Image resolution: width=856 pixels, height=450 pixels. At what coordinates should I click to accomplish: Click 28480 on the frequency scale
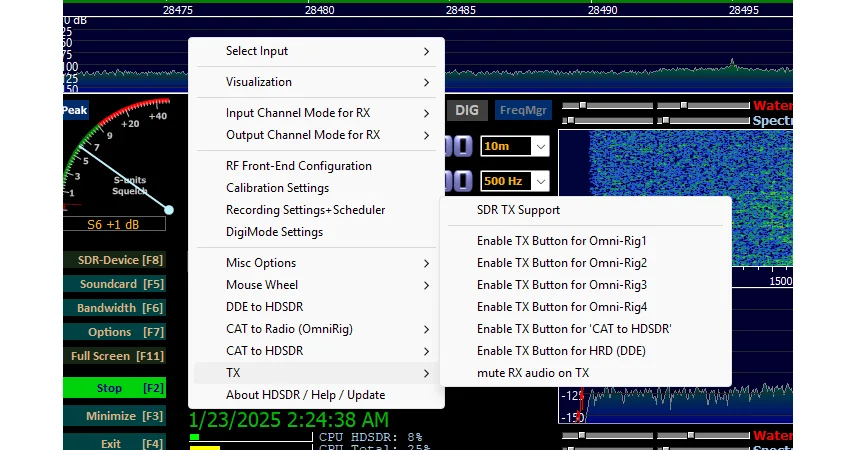tap(320, 10)
